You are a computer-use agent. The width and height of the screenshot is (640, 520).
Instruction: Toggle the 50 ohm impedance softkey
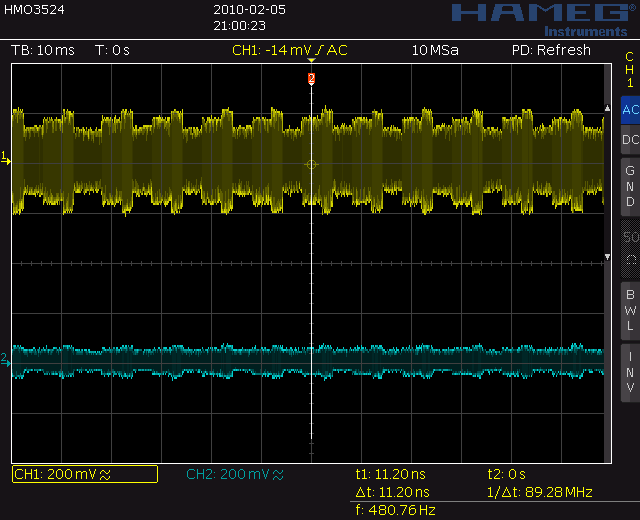[630, 249]
